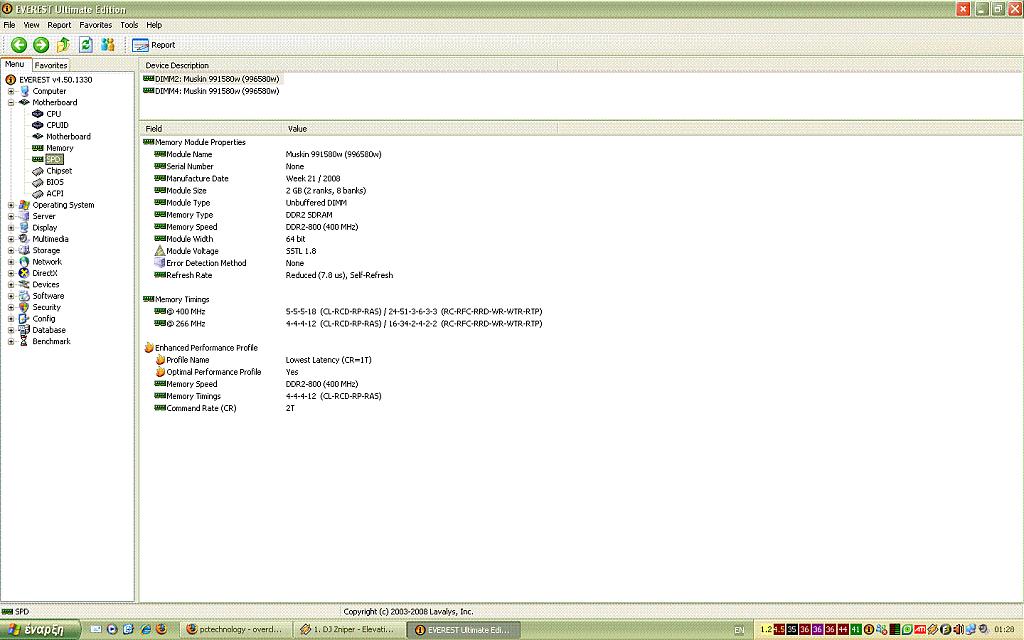Click the green Back arrow toolbar icon
Screen dimensions: 1024x640
tap(19, 44)
